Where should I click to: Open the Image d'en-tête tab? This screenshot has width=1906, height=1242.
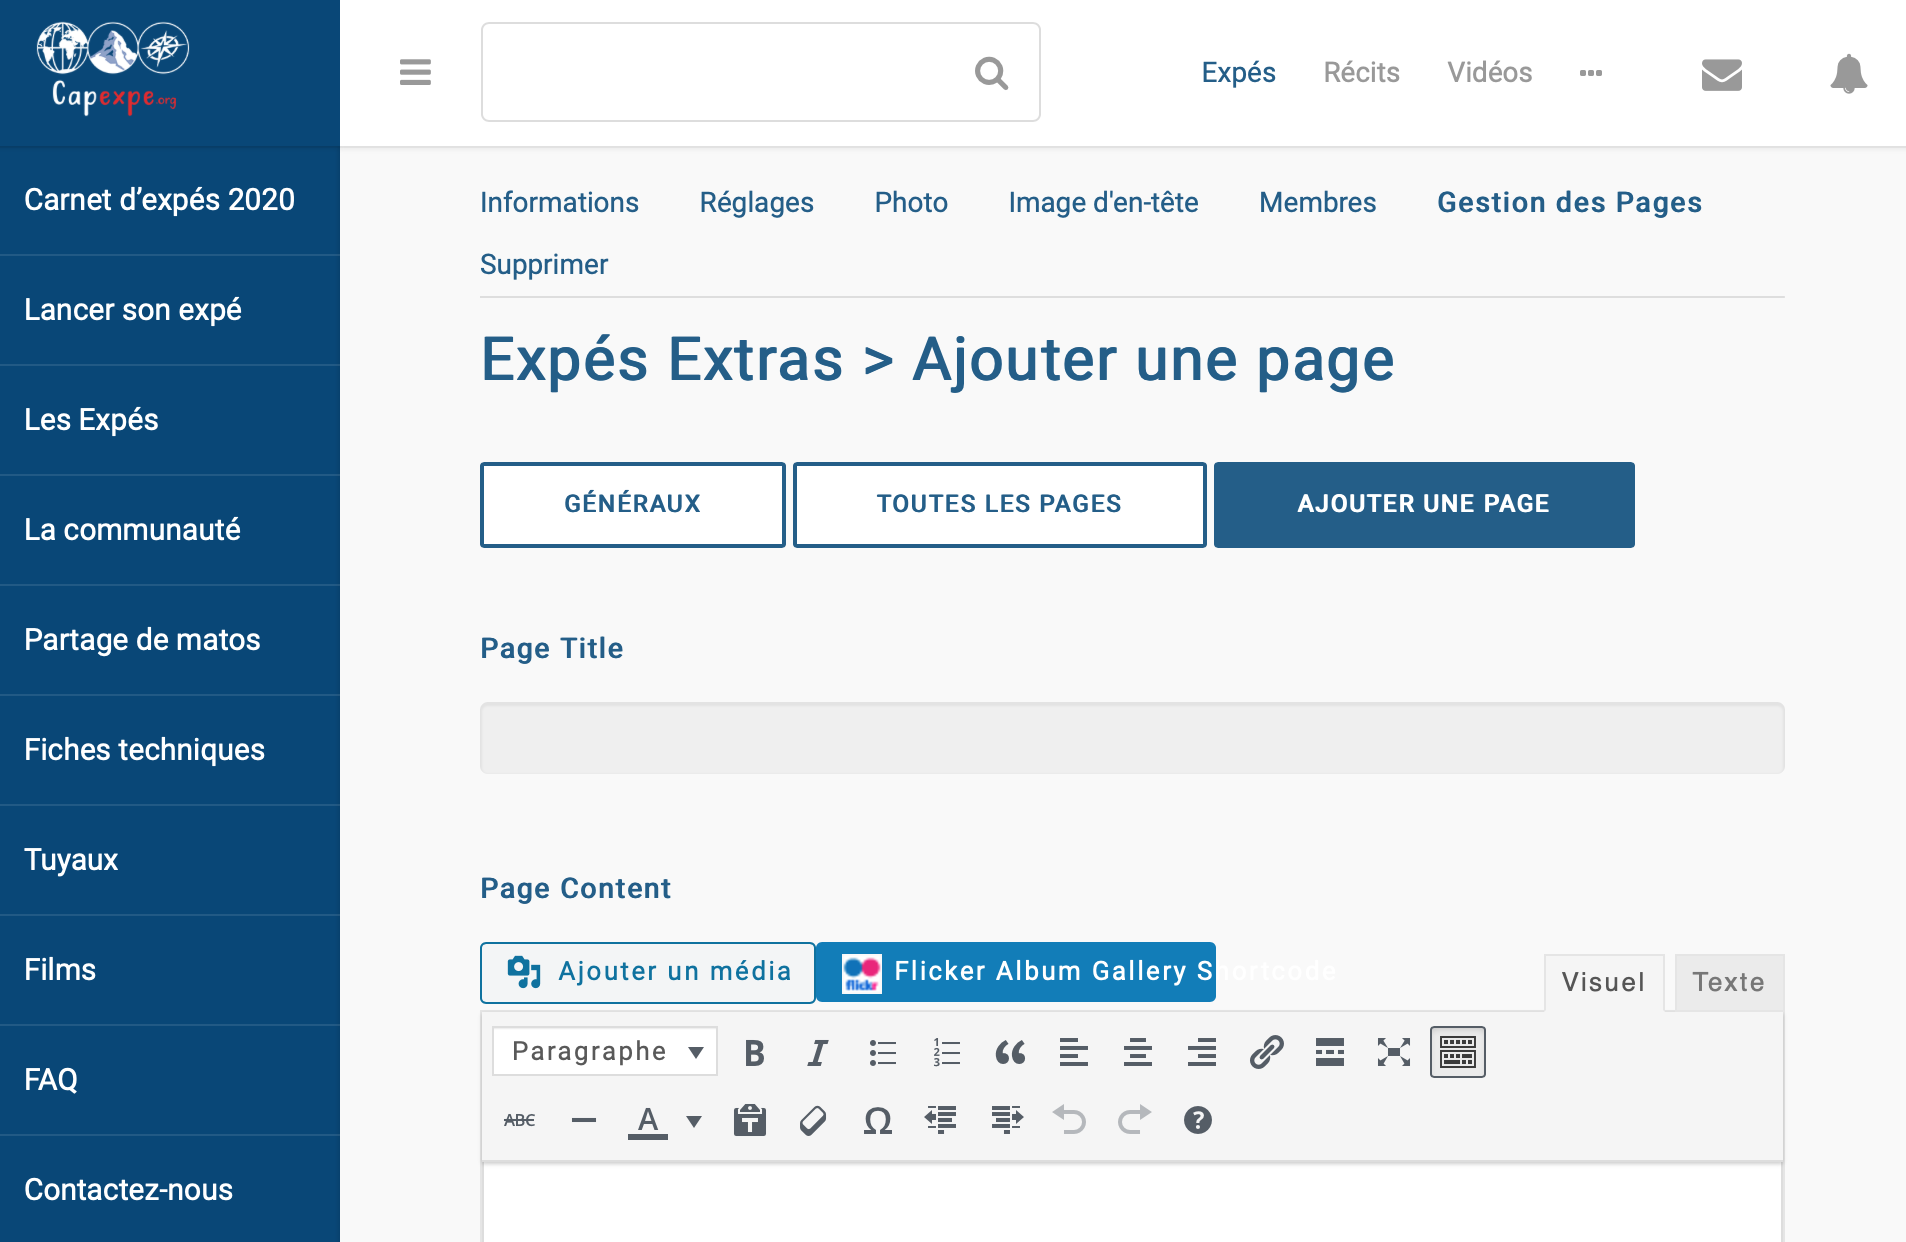(1103, 202)
